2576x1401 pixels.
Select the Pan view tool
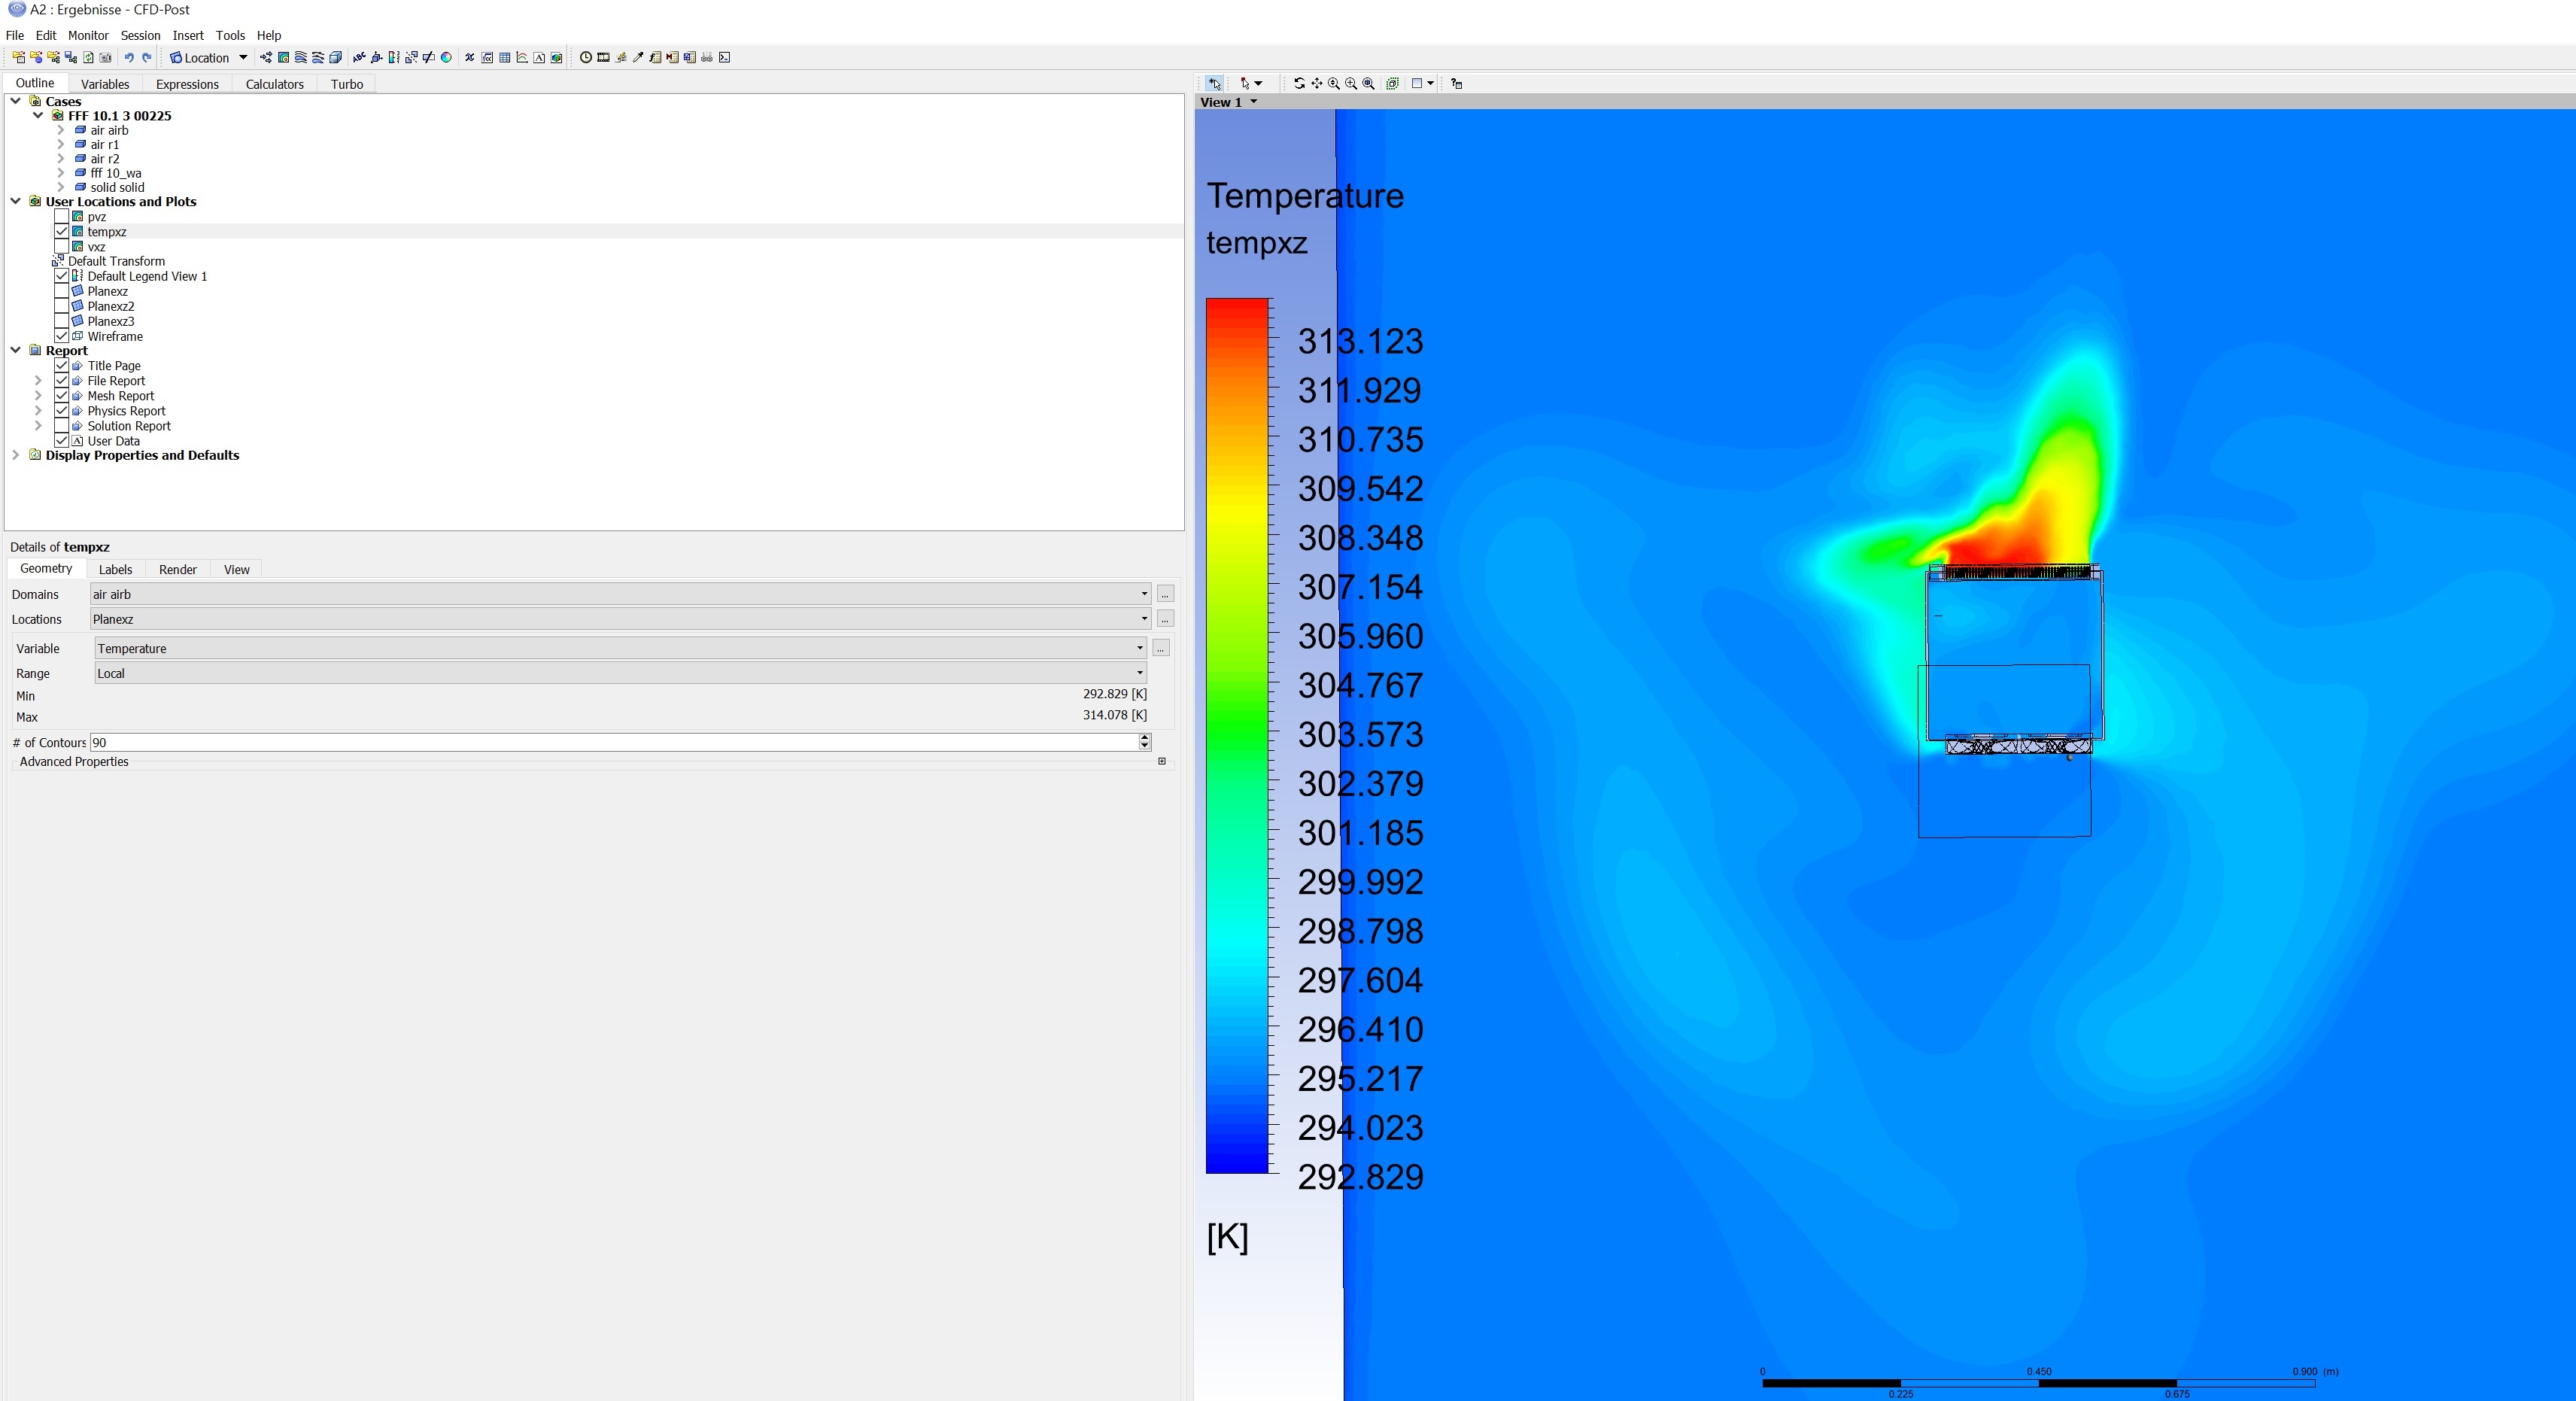(1317, 84)
